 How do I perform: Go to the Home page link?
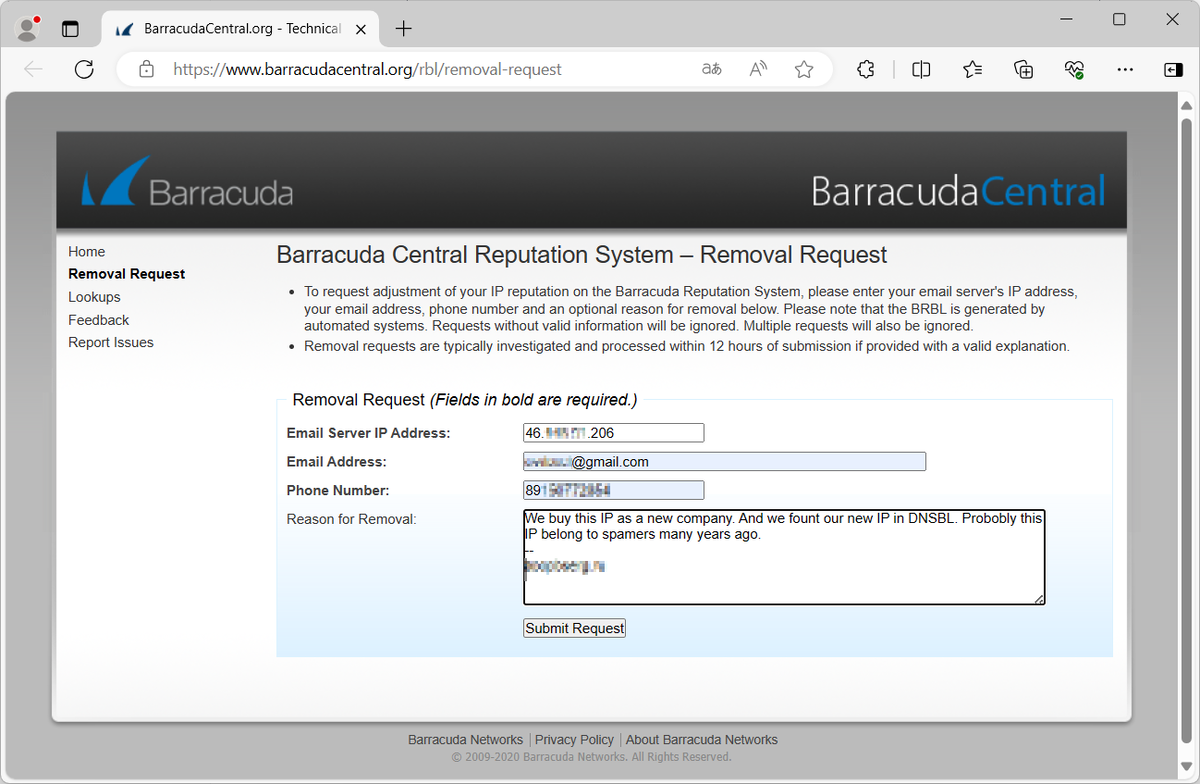87,252
